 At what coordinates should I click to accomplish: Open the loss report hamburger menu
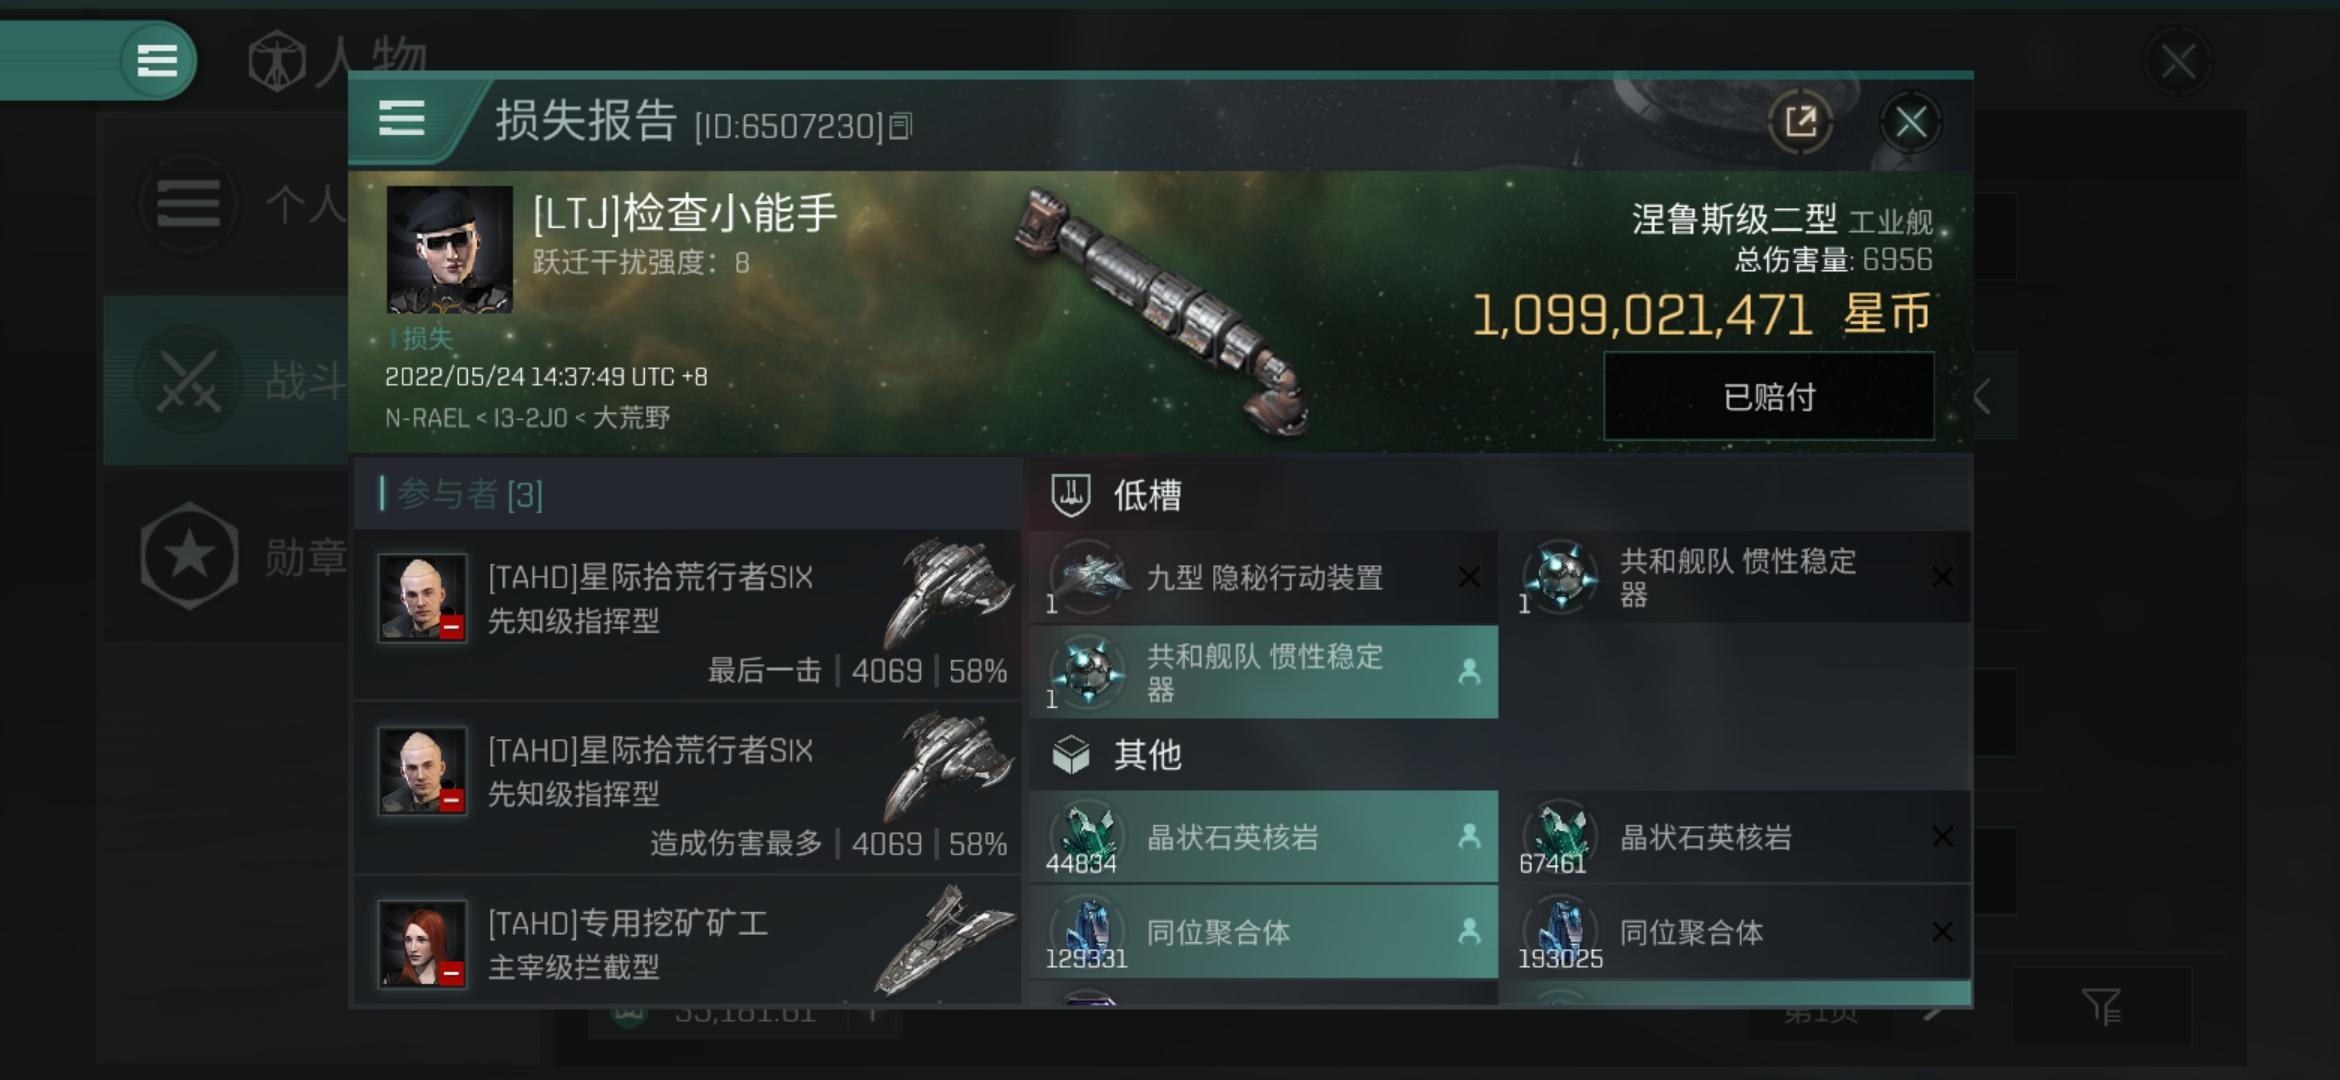pos(402,119)
